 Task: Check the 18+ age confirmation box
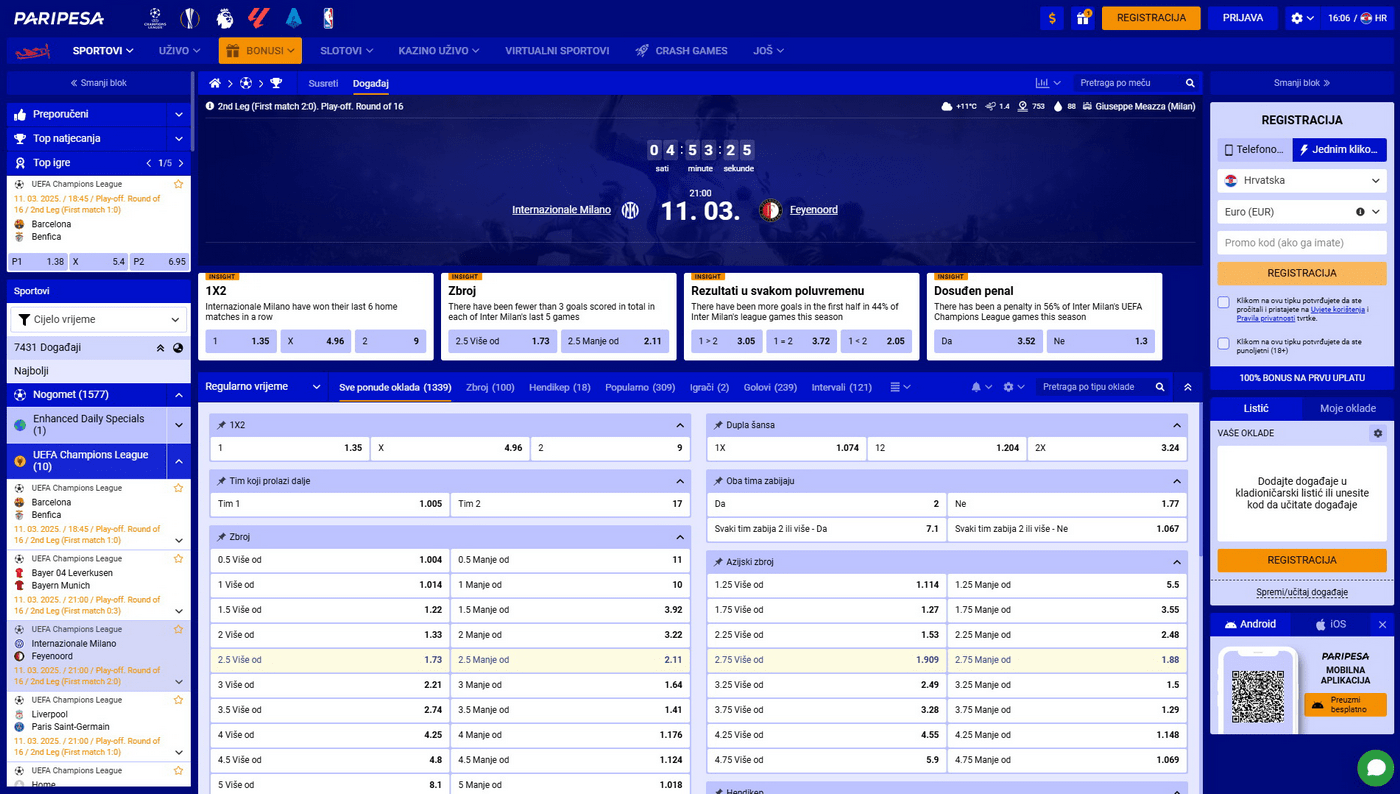click(1223, 344)
